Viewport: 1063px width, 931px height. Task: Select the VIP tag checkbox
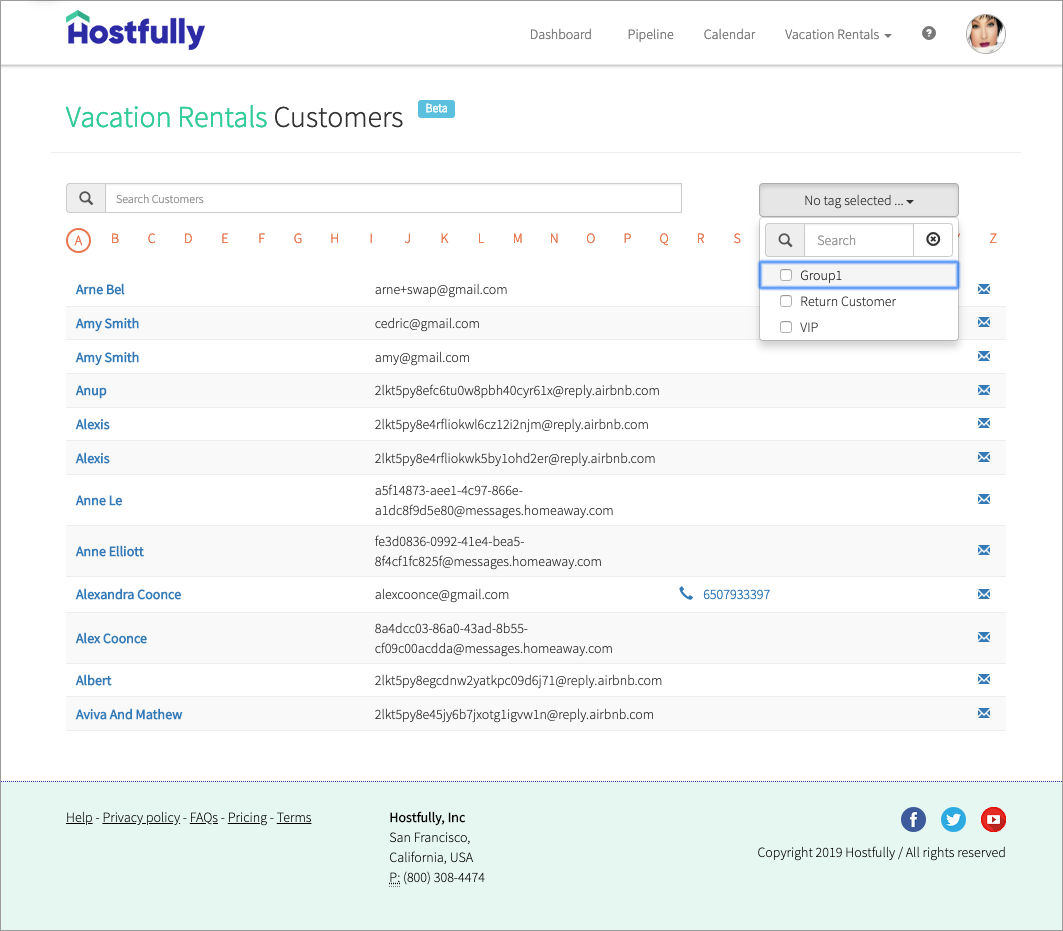(x=786, y=326)
